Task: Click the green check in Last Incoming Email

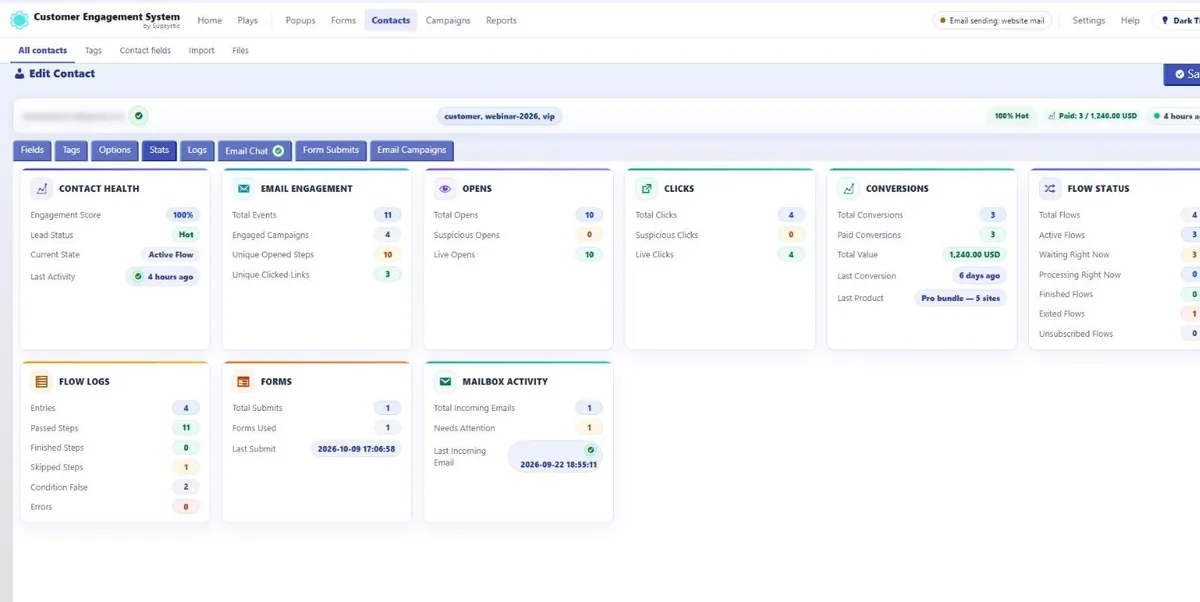Action: point(590,450)
